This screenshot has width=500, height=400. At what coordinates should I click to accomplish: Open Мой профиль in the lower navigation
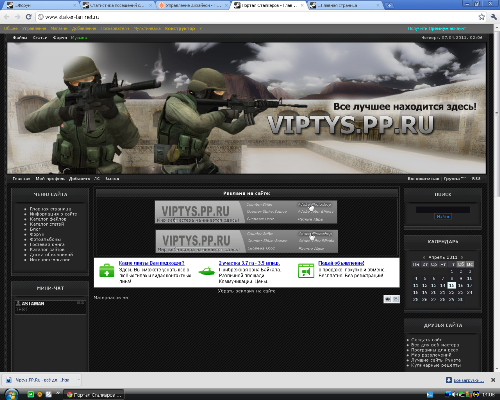tap(50, 179)
